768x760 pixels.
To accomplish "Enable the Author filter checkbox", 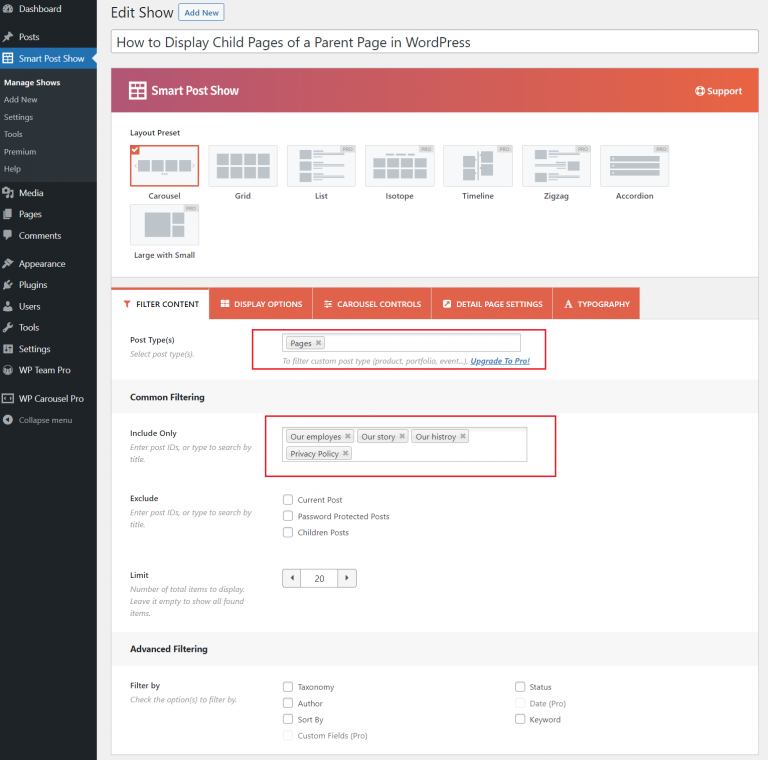I will point(288,703).
